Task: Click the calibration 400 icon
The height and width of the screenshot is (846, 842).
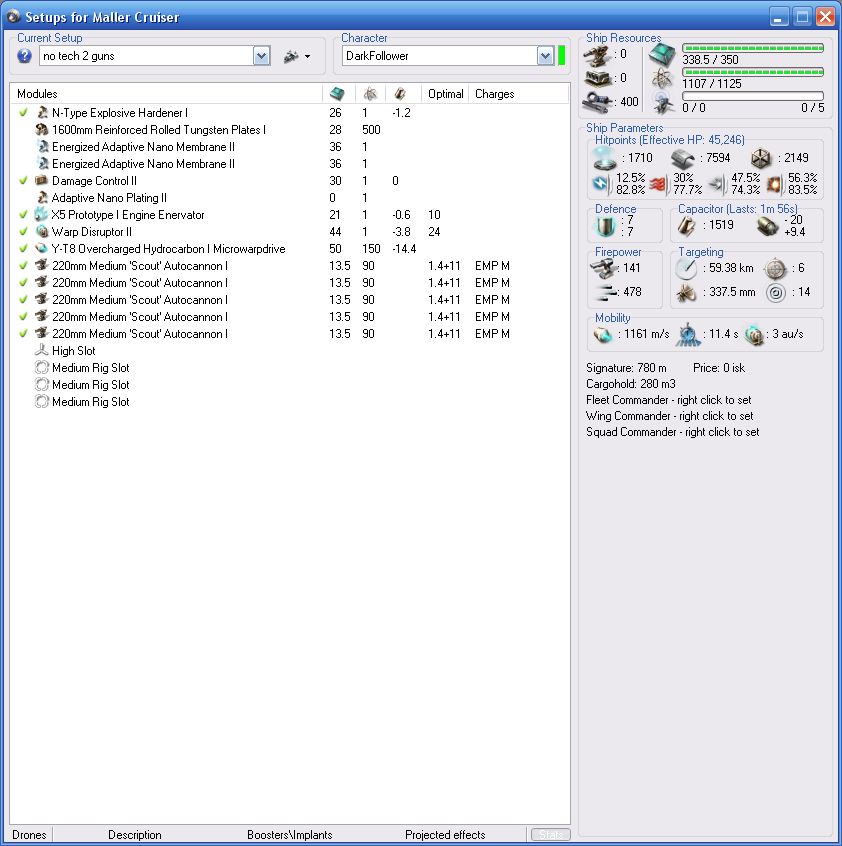Action: click(x=598, y=101)
